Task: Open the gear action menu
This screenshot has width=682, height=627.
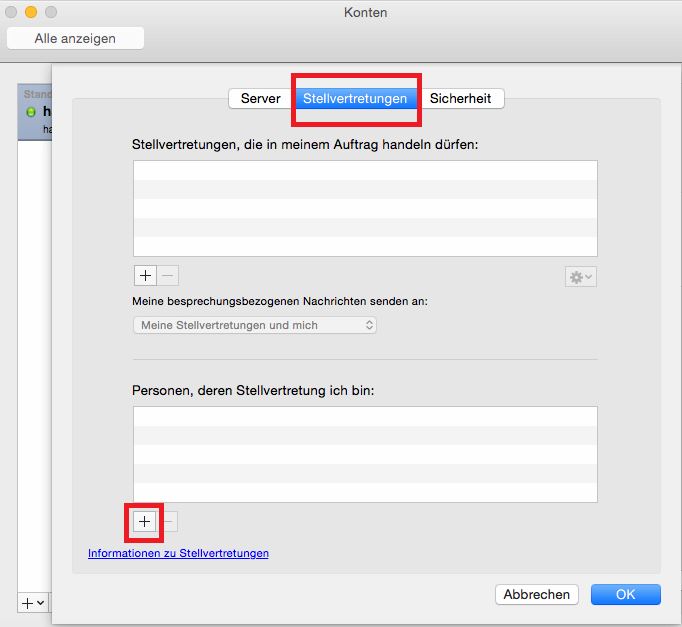Action: click(581, 277)
